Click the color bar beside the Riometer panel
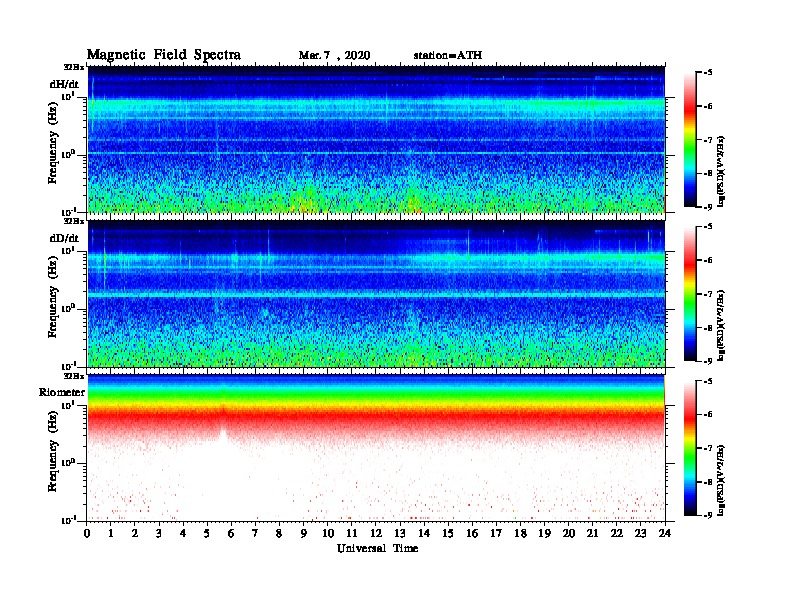The image size is (792, 612). [x=690, y=448]
